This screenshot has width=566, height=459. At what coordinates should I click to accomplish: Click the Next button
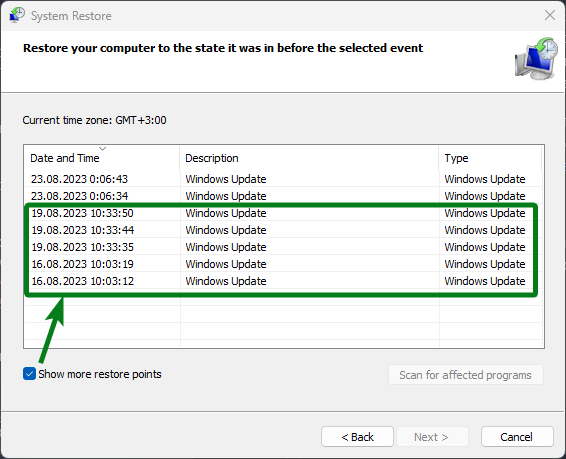pos(432,437)
